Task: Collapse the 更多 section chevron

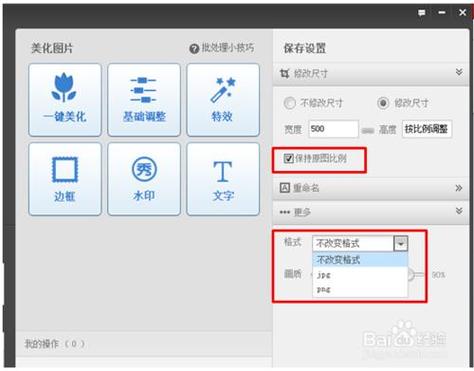Action: click(x=459, y=211)
